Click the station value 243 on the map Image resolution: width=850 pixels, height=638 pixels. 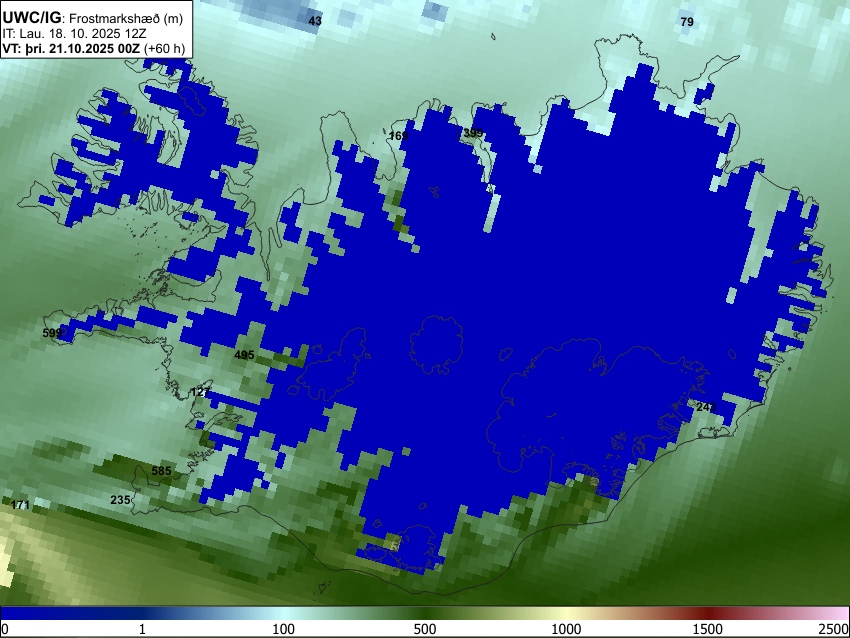pyautogui.click(x=706, y=407)
